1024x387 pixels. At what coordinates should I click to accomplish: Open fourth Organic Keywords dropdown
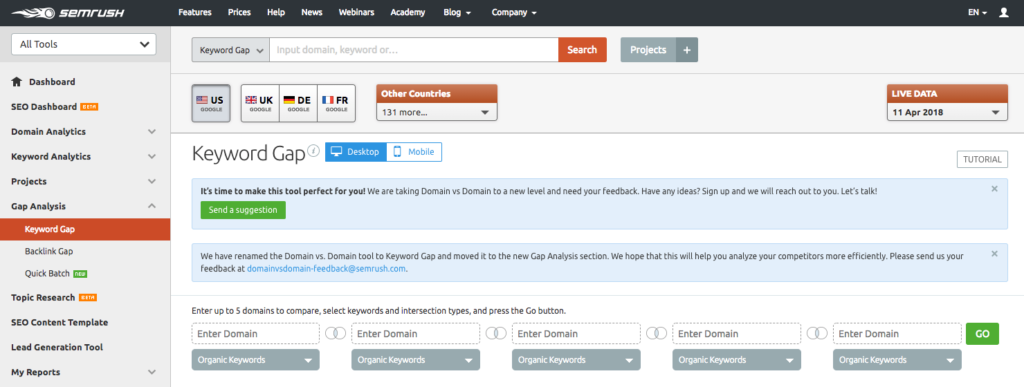click(x=737, y=360)
